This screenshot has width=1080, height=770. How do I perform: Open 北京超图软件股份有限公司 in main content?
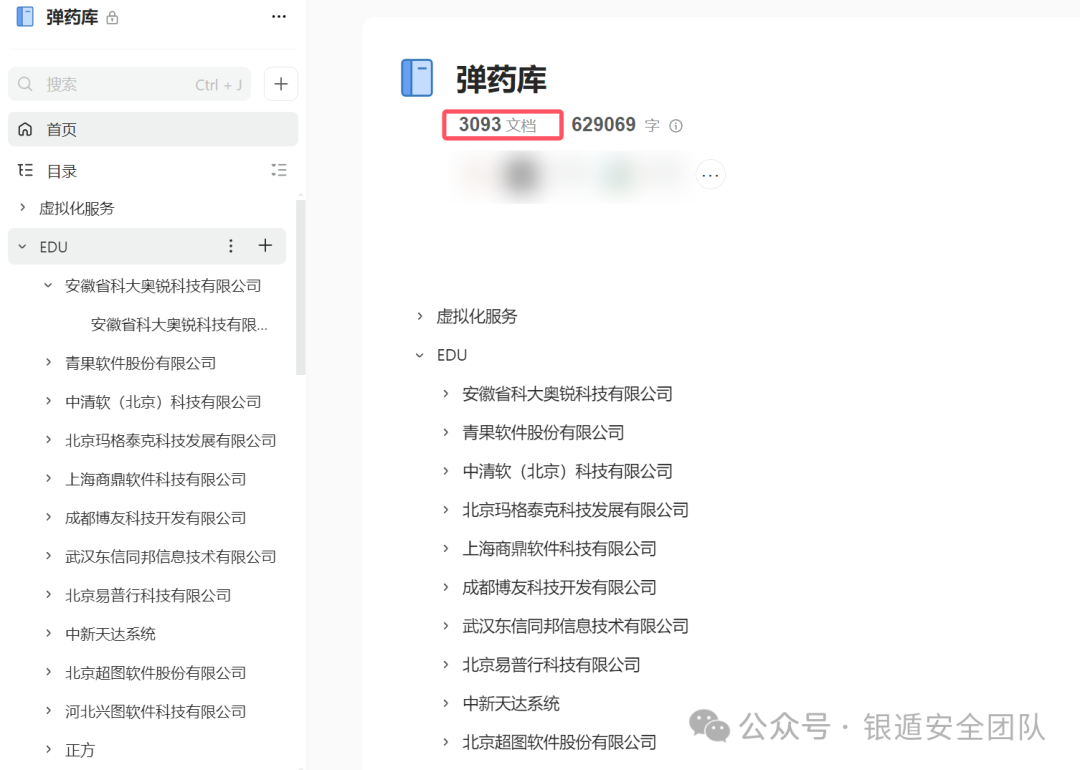(x=559, y=742)
